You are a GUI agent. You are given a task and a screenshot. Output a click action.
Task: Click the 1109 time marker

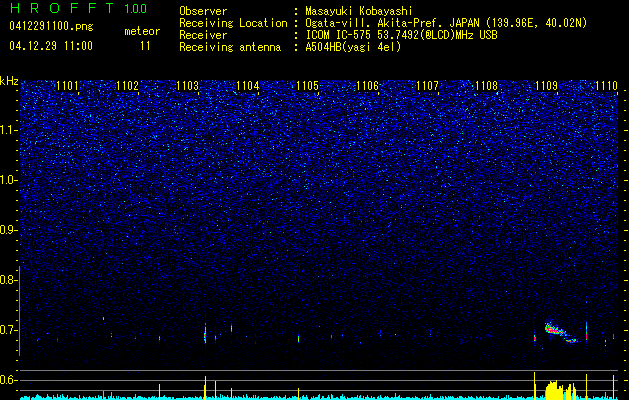pyautogui.click(x=546, y=86)
